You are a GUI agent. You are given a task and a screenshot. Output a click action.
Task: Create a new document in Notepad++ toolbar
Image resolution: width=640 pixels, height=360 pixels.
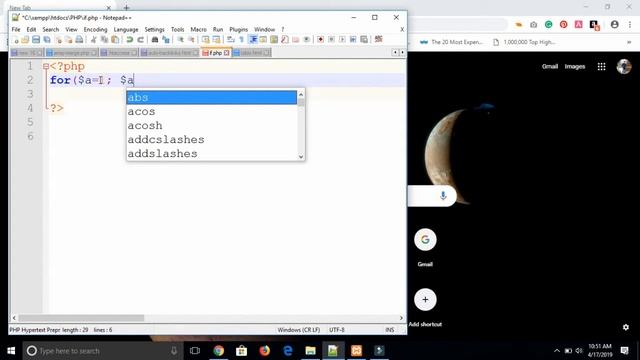coord(15,40)
